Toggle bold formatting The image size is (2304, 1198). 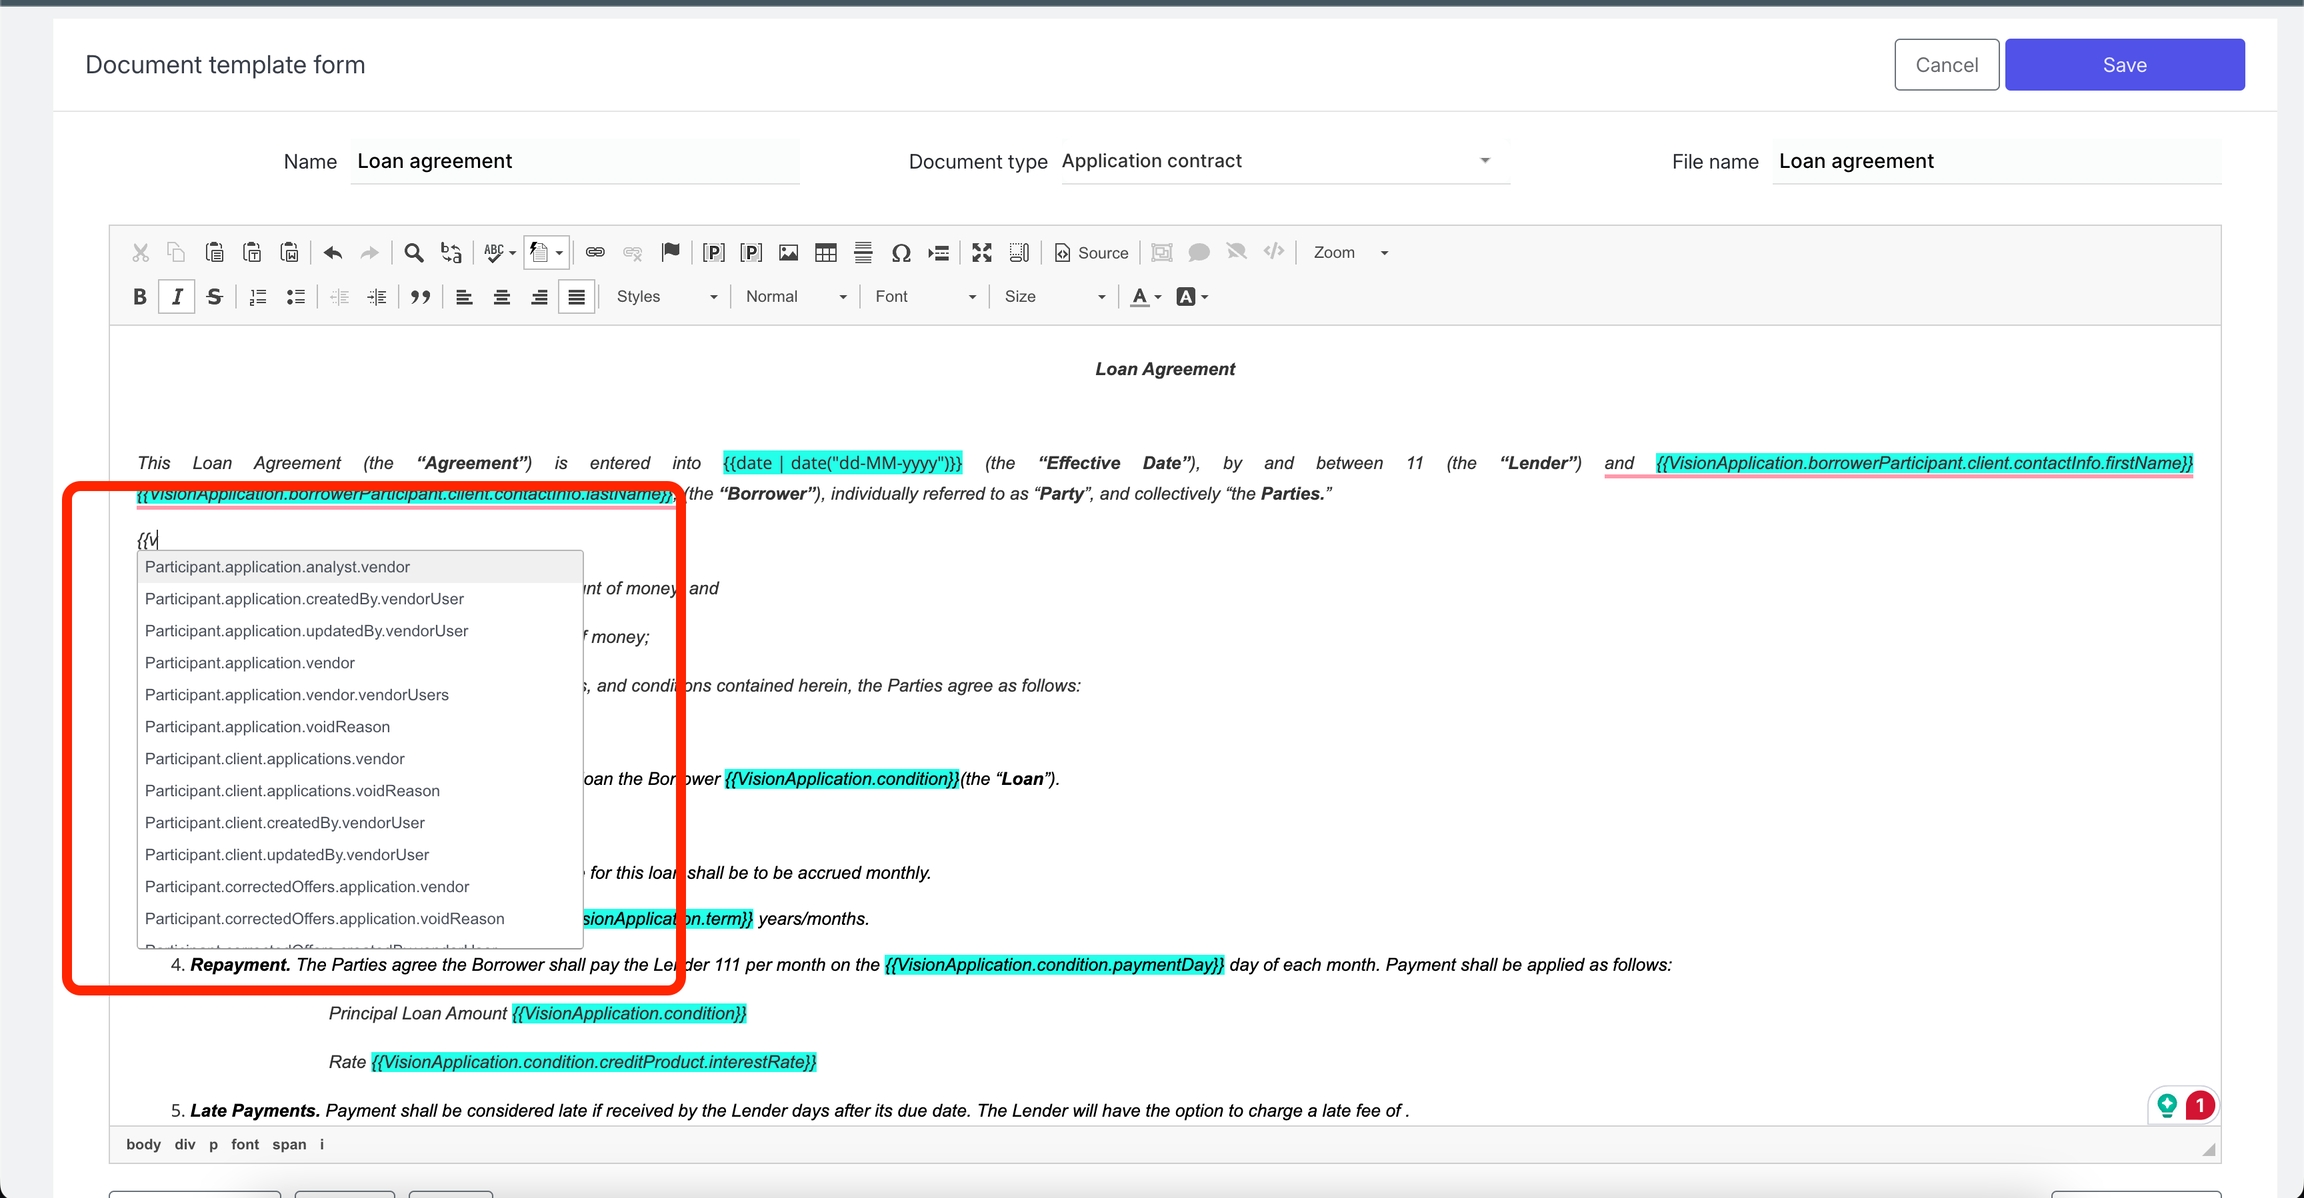coord(140,297)
